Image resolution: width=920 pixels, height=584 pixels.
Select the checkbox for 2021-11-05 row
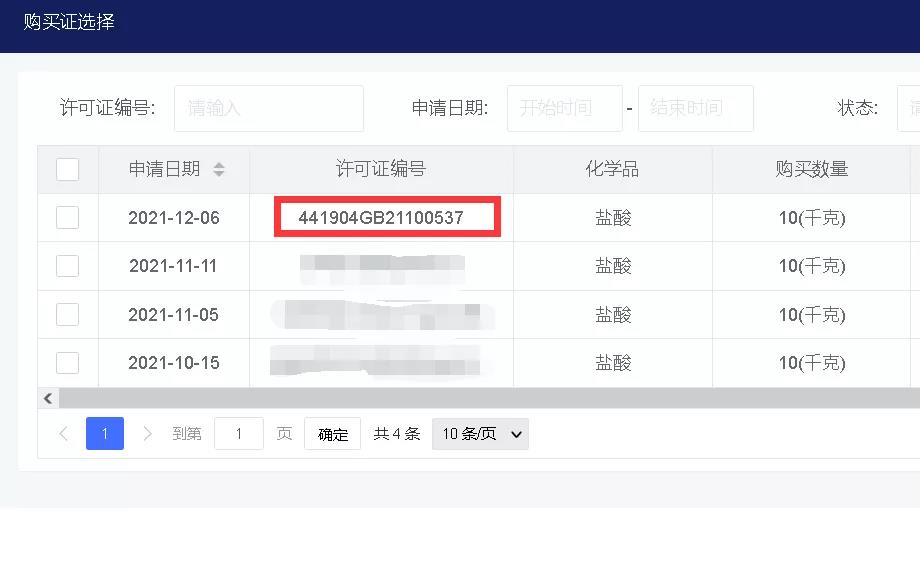point(67,314)
